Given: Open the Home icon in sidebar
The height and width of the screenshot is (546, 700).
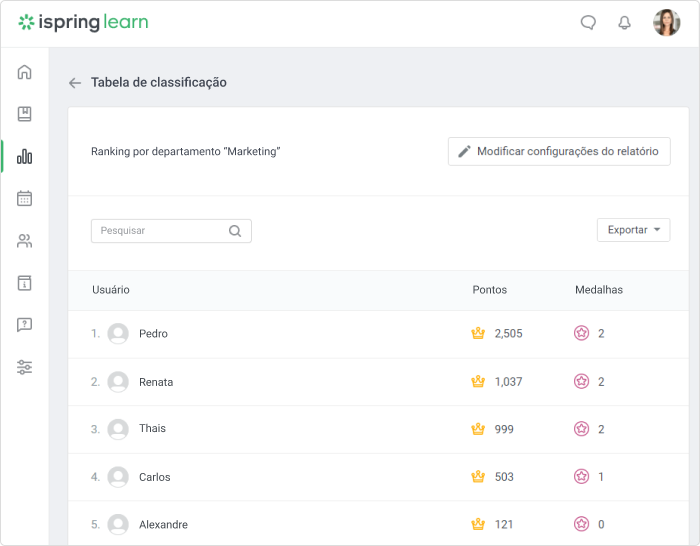Looking at the screenshot, I should tap(25, 72).
